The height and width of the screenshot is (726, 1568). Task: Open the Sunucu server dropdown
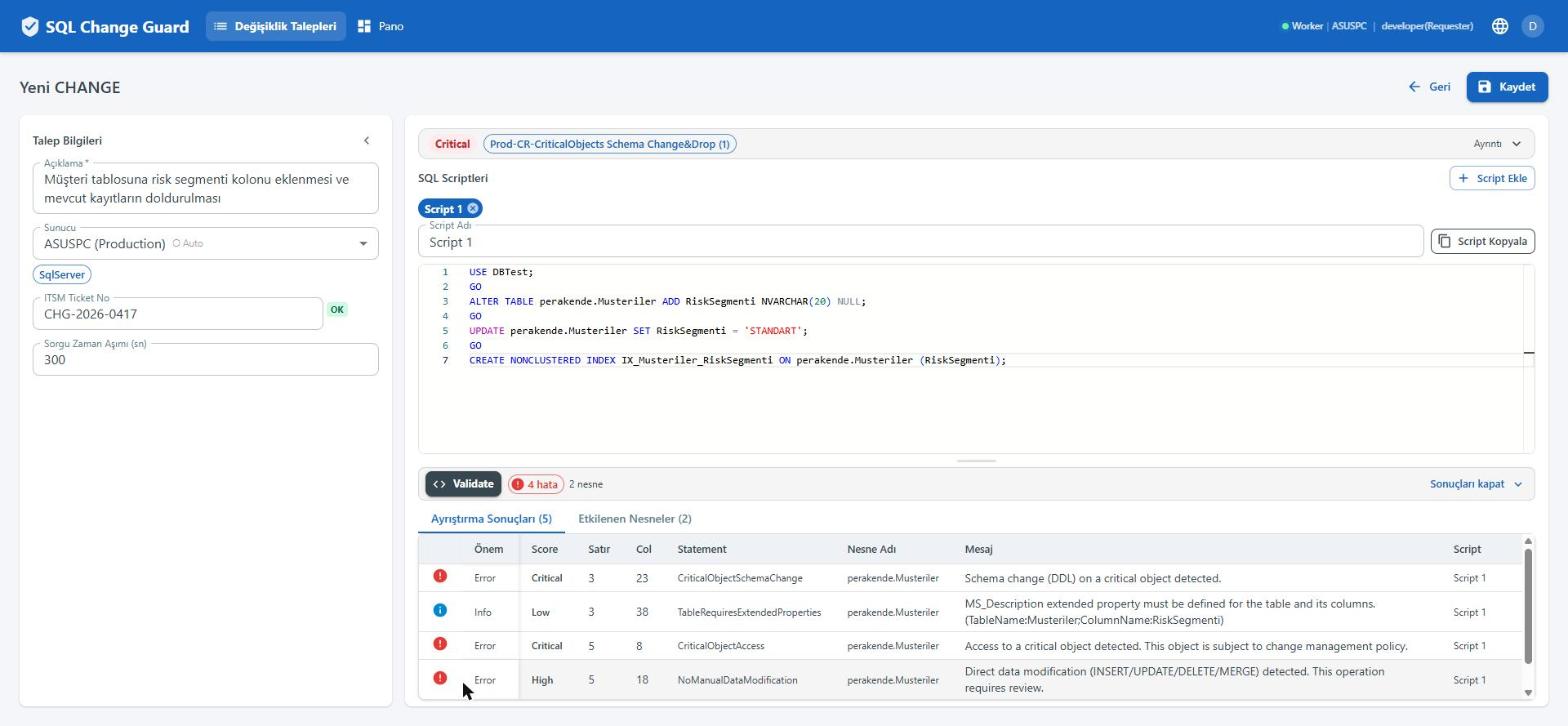(205, 243)
